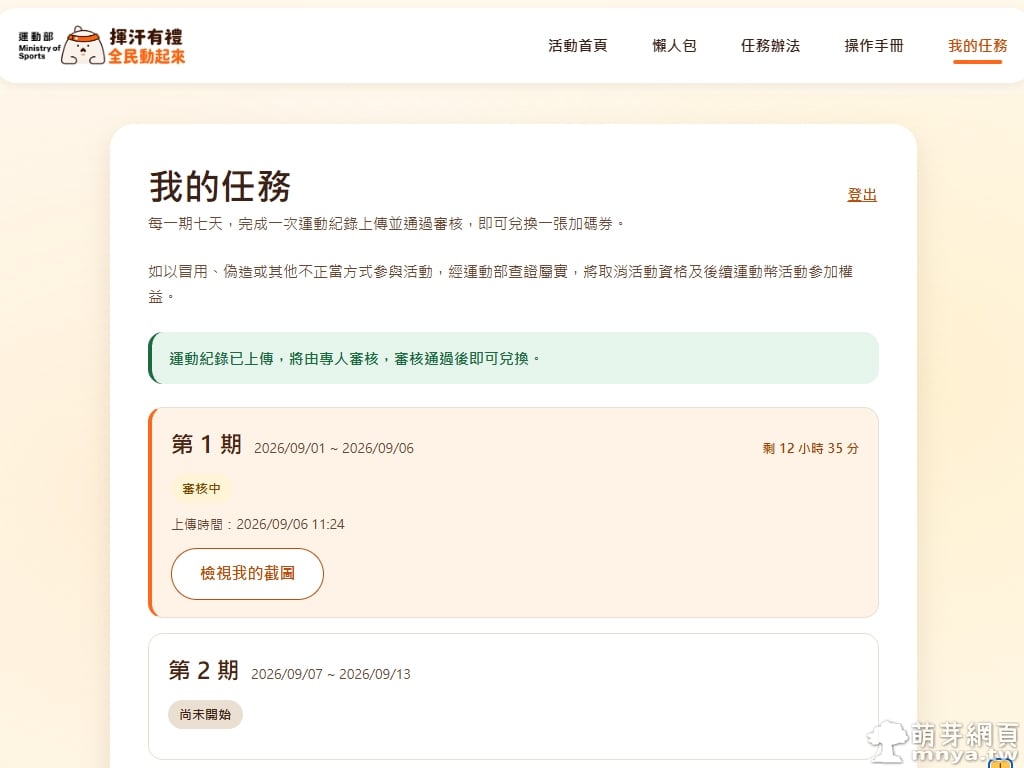Viewport: 1024px width, 768px height.
Task: Click the 第 1 期 period heading
Action: tap(206, 445)
